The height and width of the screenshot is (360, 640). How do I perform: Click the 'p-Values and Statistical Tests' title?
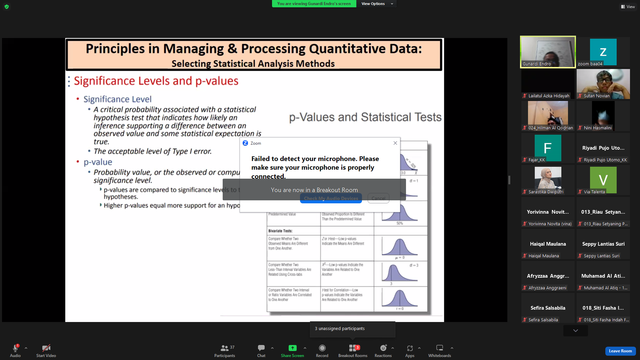(365, 117)
